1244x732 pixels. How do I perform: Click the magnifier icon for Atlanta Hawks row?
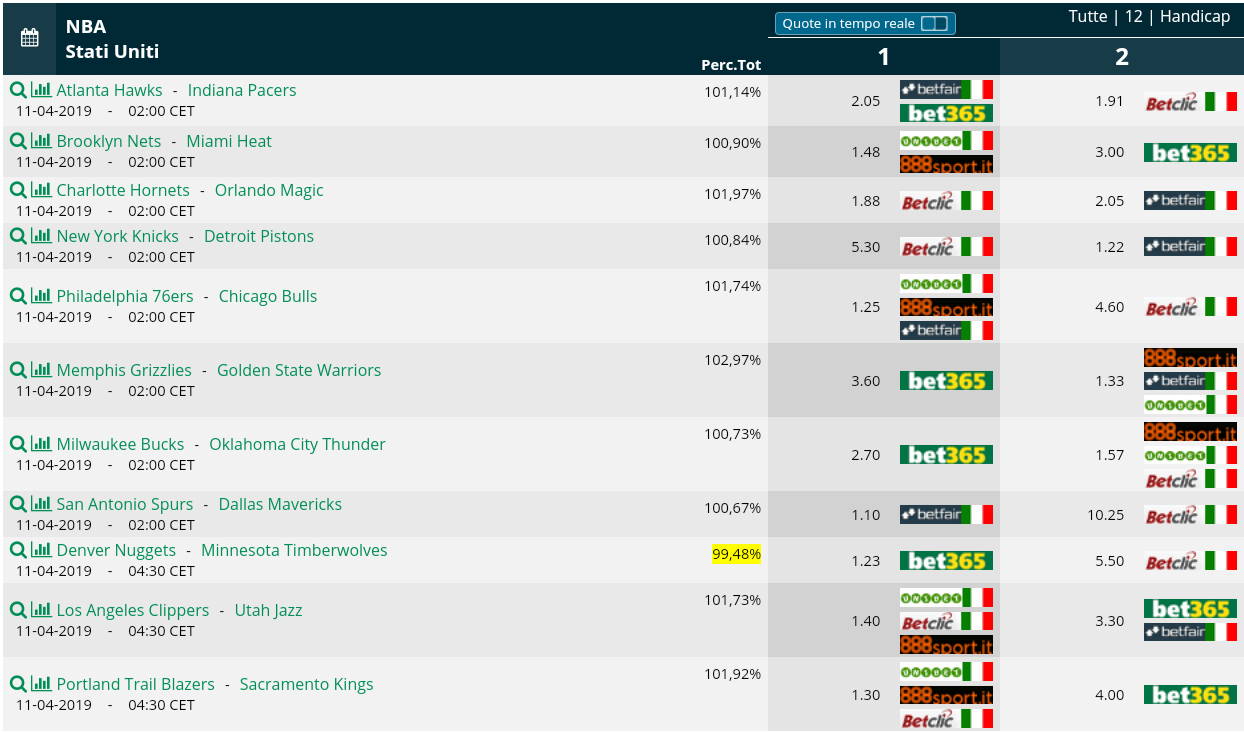coord(18,90)
